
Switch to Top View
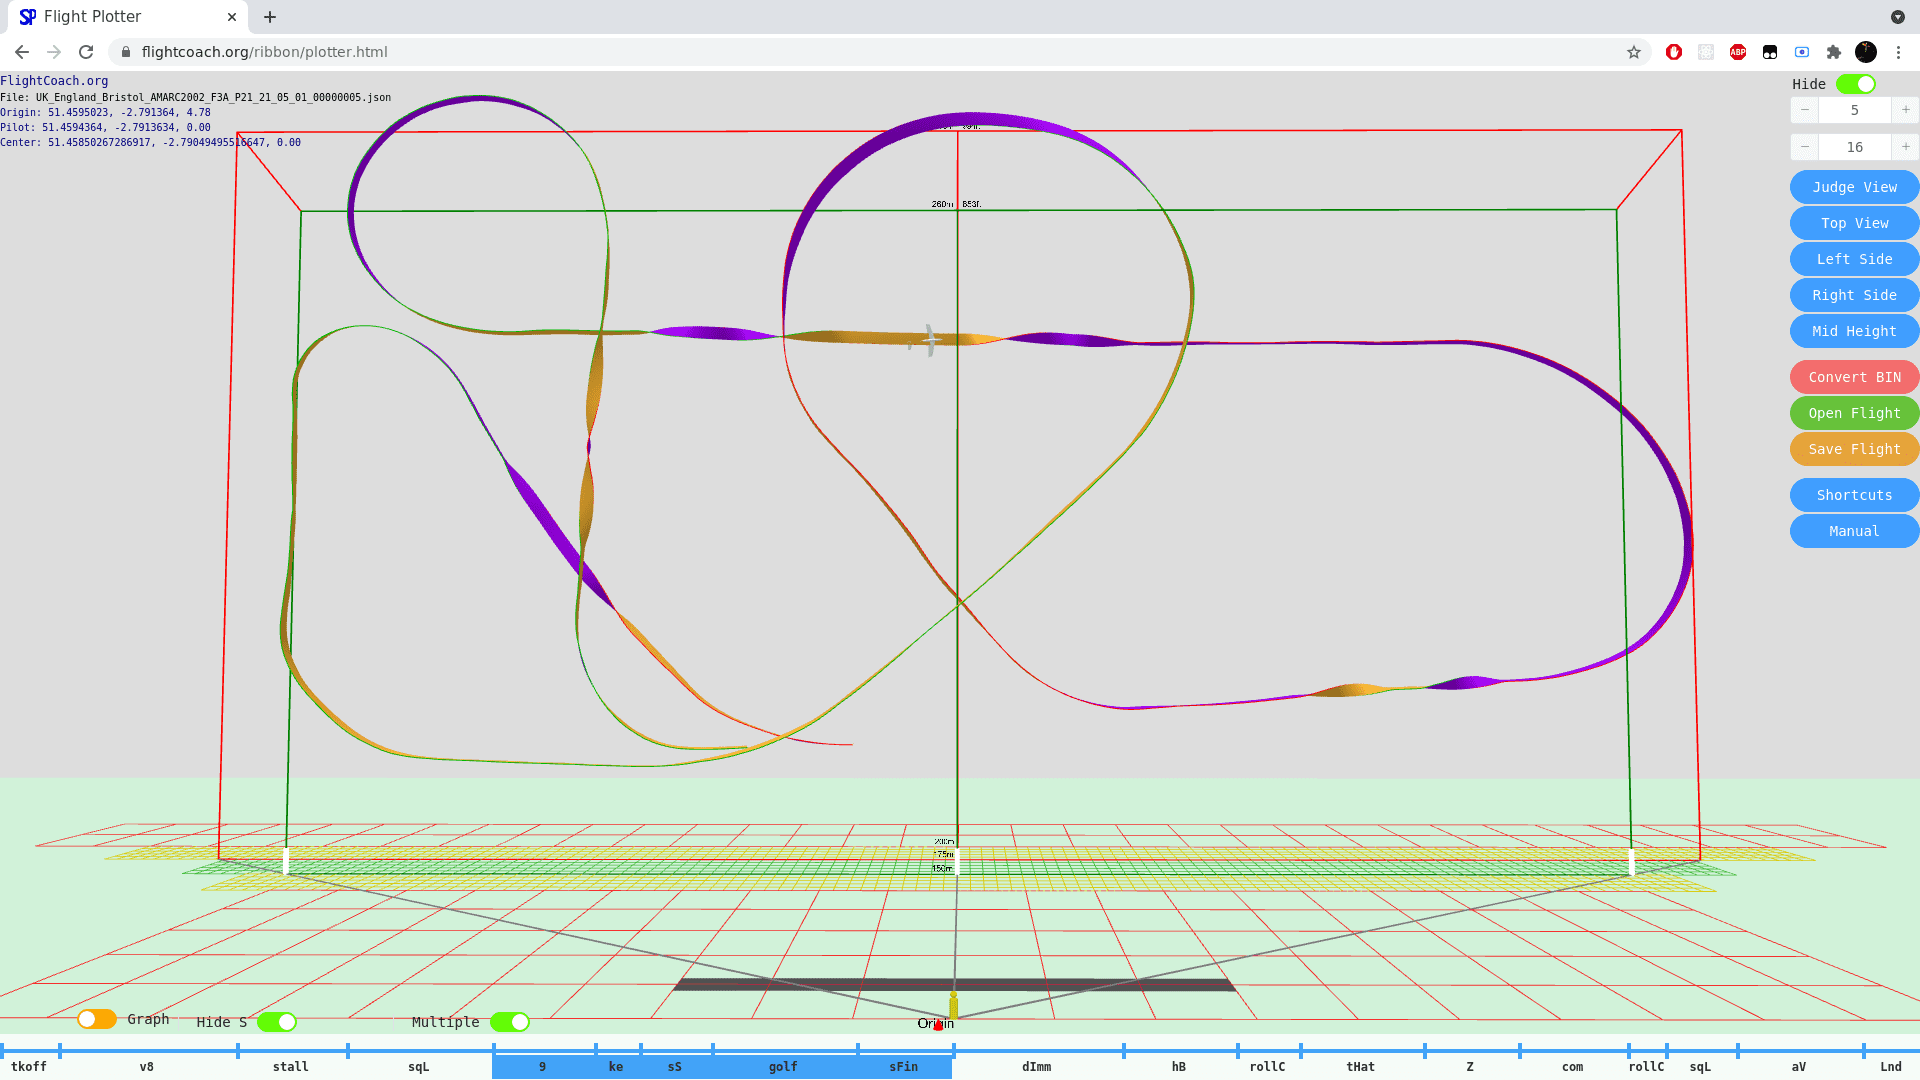1854,223
